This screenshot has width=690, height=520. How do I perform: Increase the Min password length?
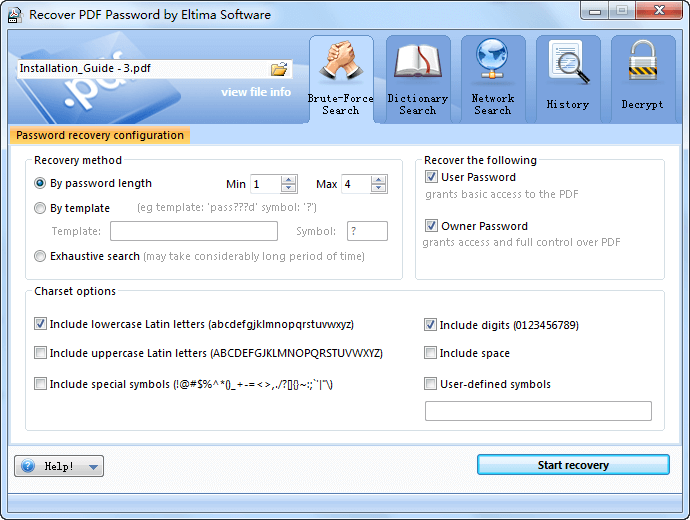pos(289,179)
